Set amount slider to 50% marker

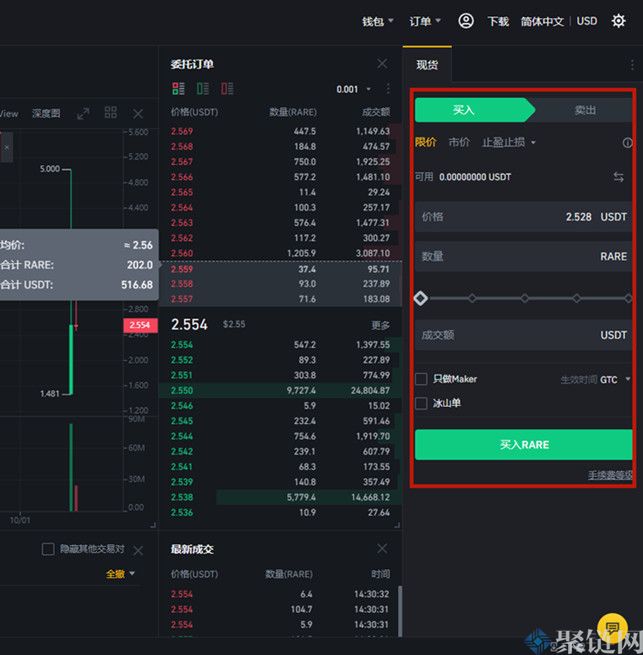tap(525, 298)
